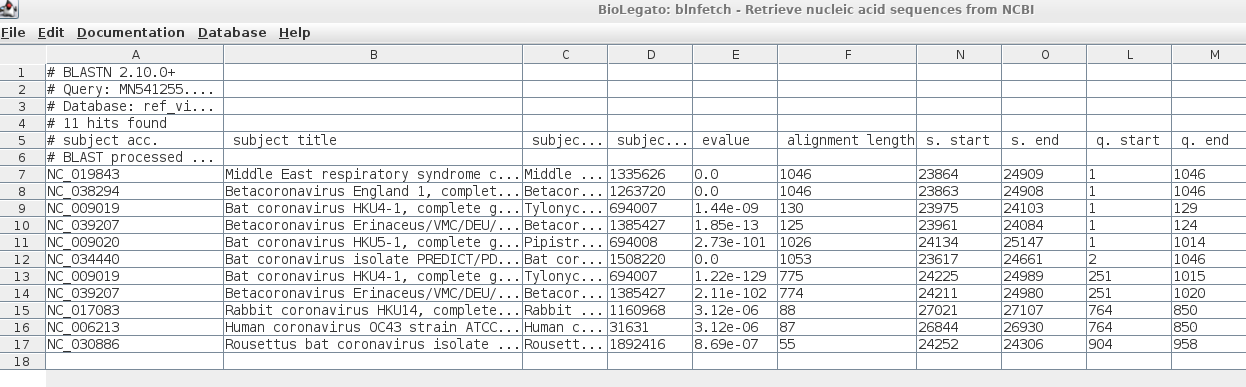
Task: Click the evalue cell showing 8.69e-07
Action: [735, 345]
